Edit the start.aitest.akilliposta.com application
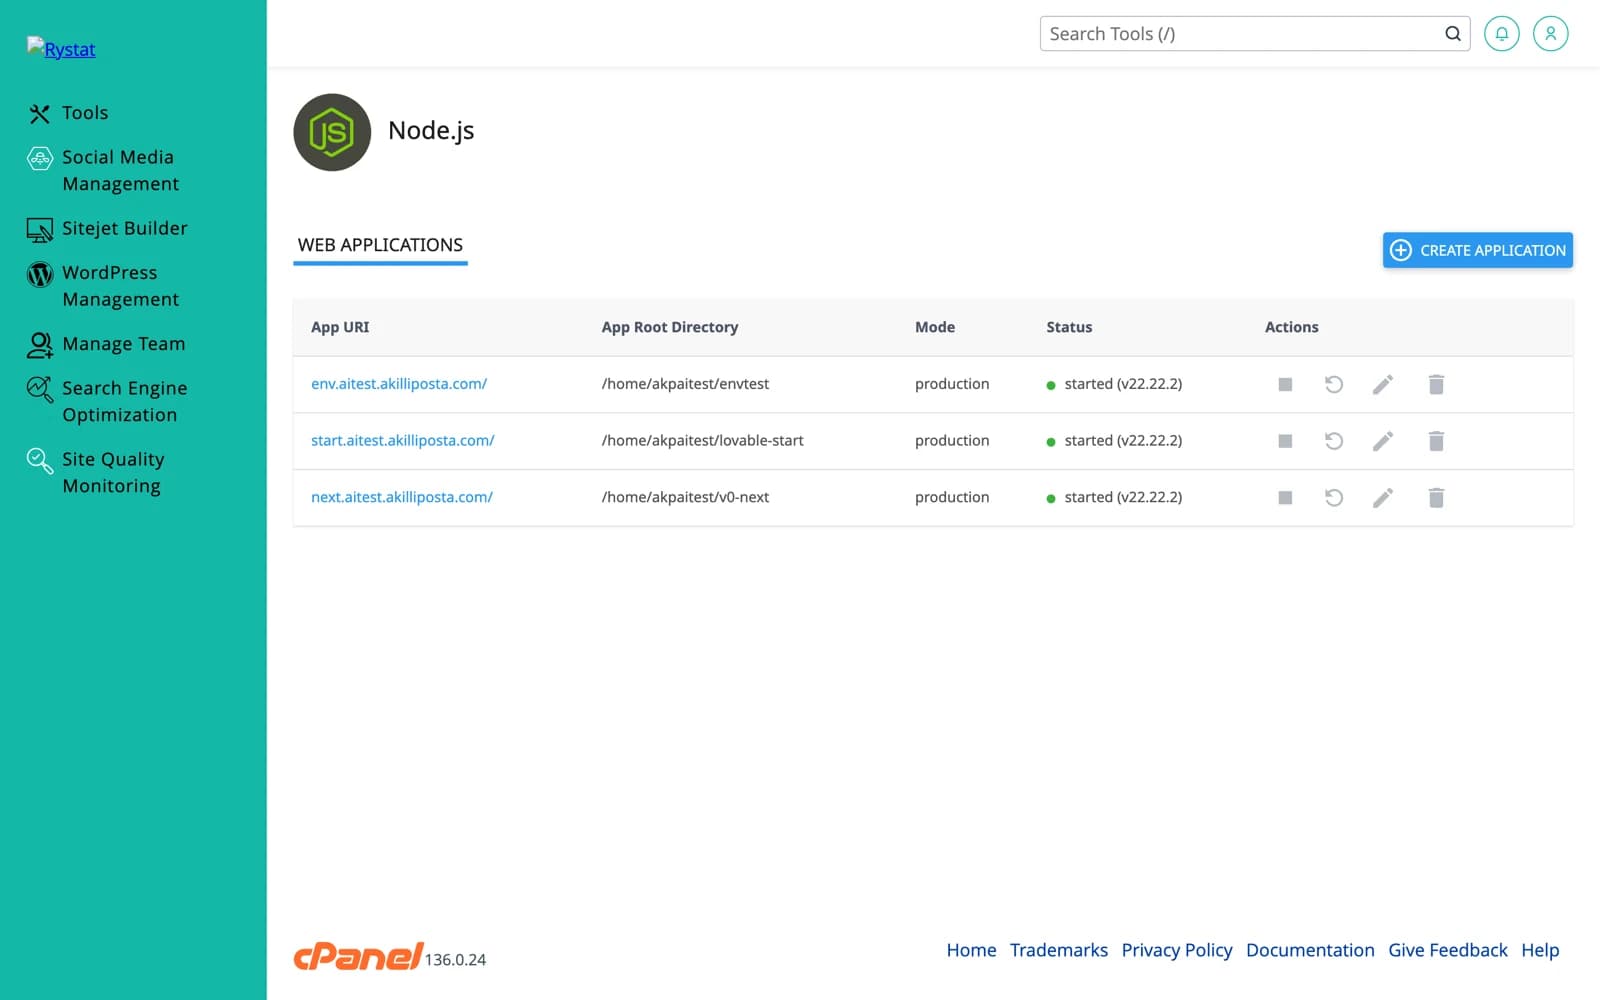The height and width of the screenshot is (1000, 1600). (1383, 441)
